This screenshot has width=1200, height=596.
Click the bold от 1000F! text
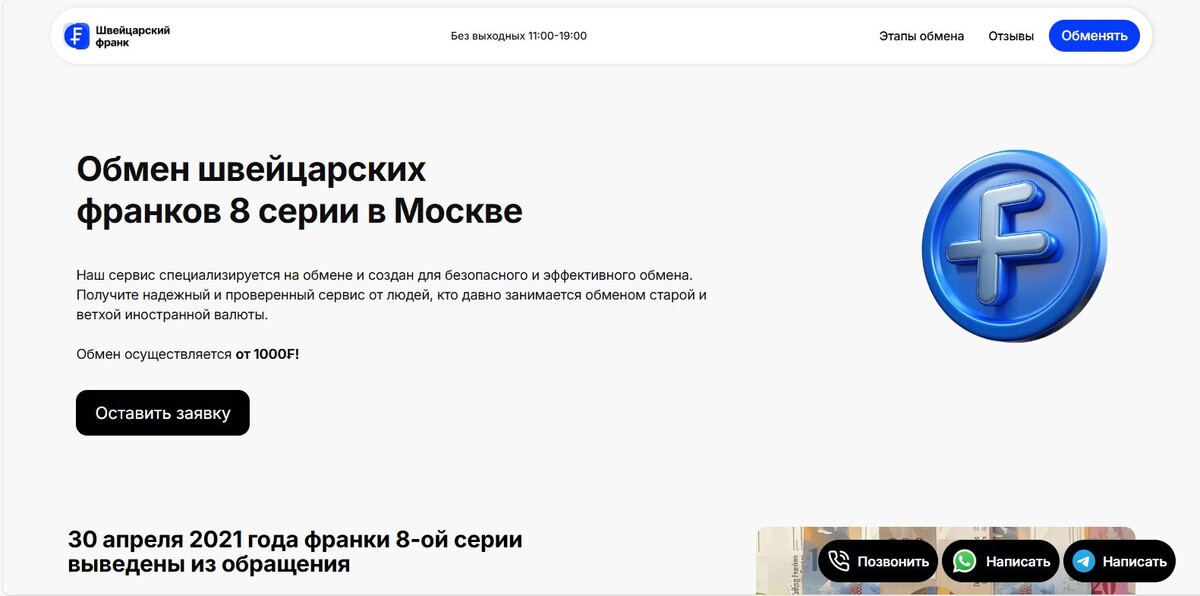(268, 354)
